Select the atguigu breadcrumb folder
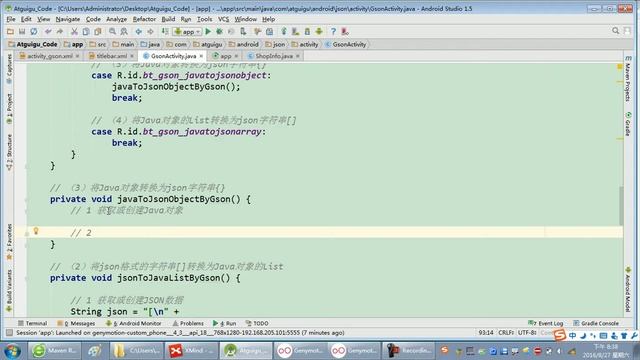This screenshot has height=360, width=640. pos(208,44)
